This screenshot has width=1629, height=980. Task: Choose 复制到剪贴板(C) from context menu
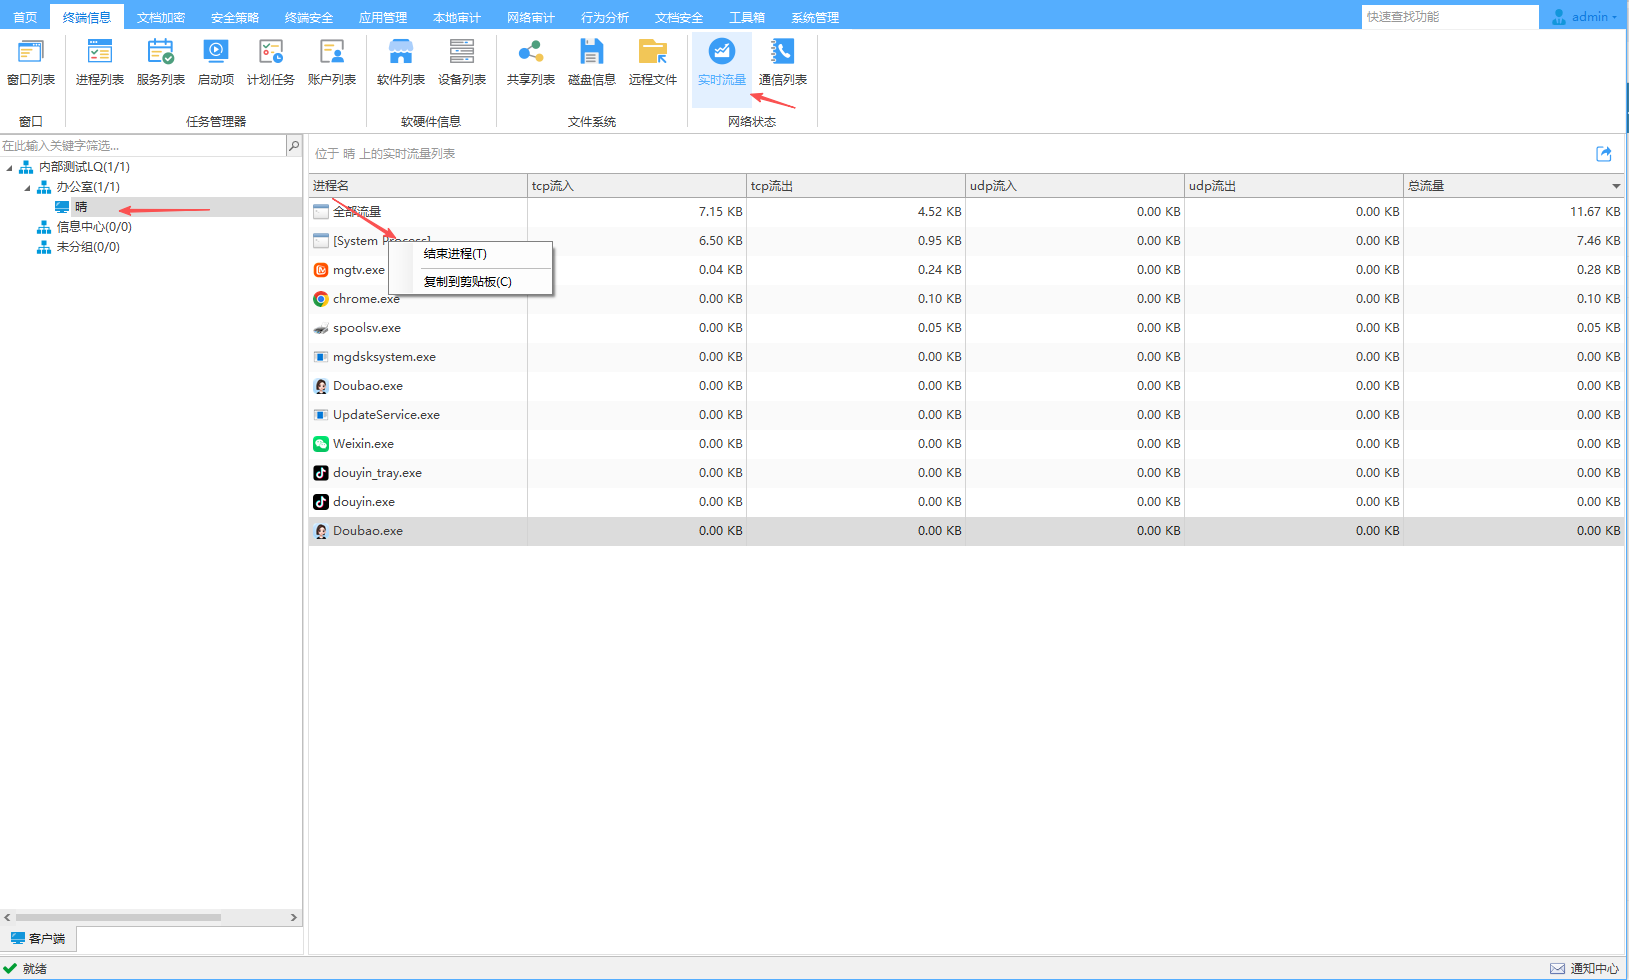point(467,282)
